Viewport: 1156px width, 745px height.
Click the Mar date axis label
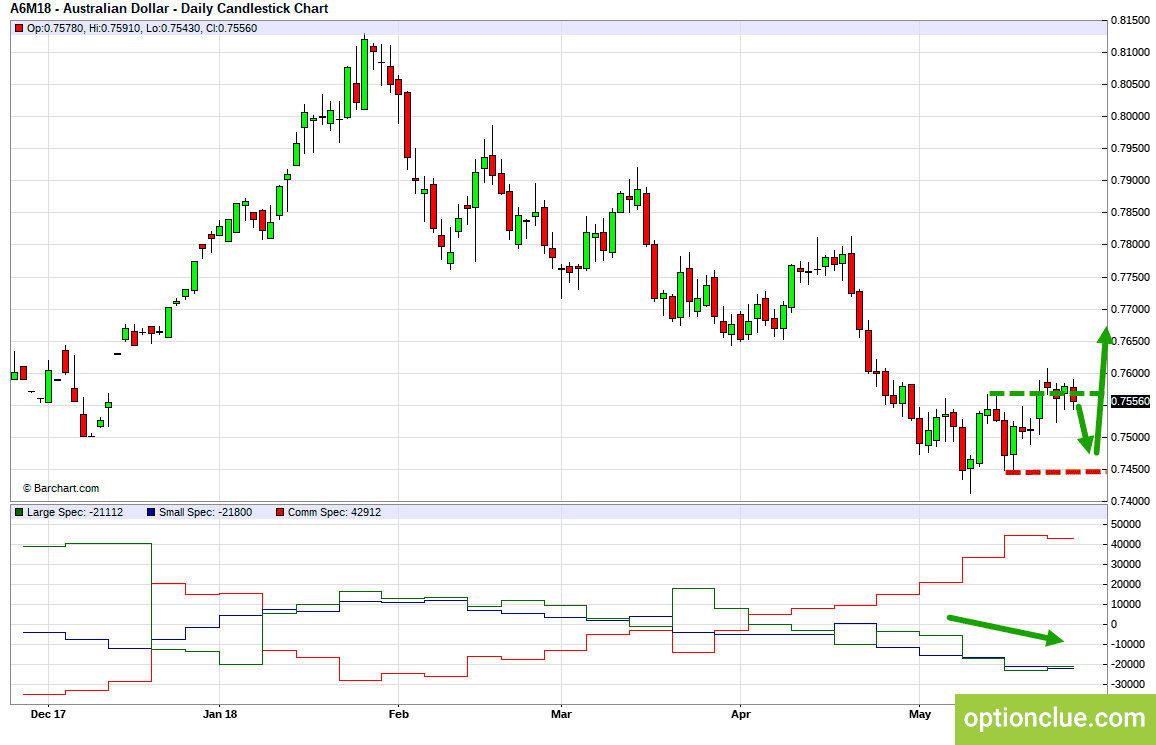pos(562,714)
